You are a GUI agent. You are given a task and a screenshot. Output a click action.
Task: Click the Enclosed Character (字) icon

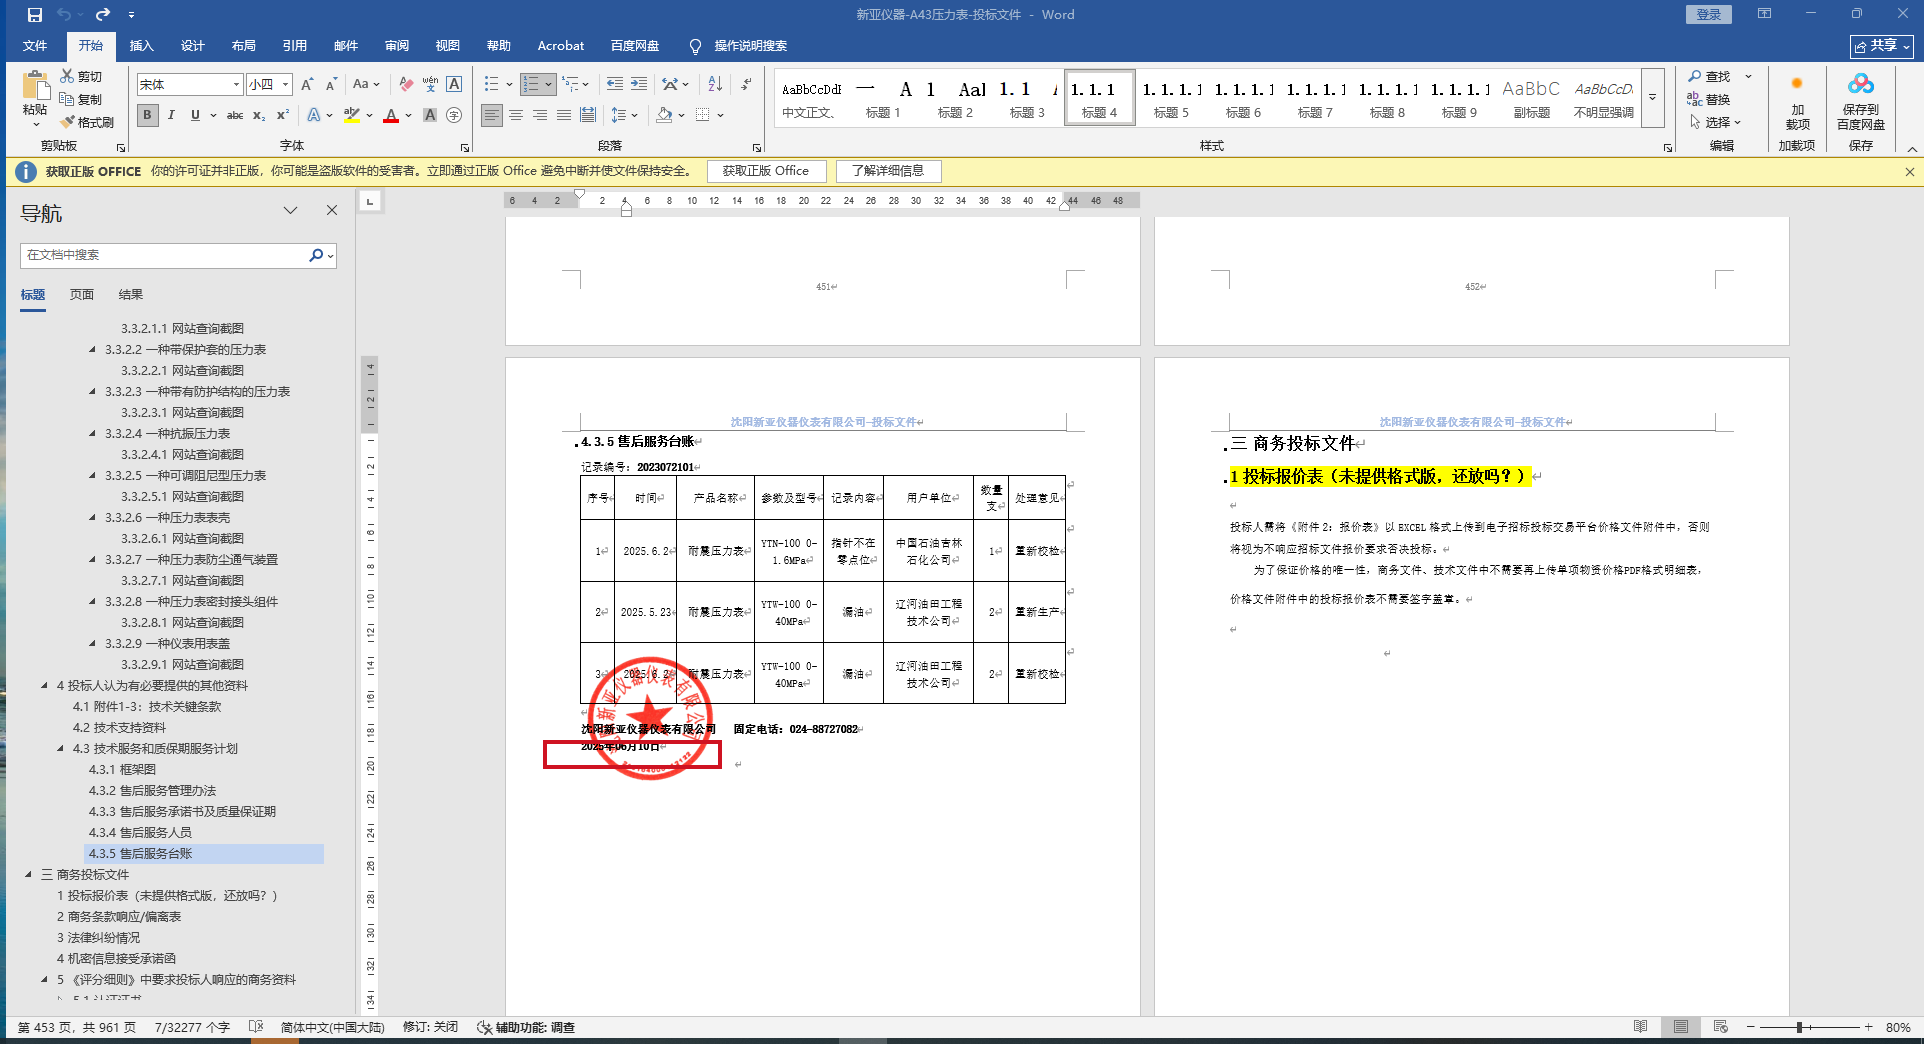pos(454,115)
